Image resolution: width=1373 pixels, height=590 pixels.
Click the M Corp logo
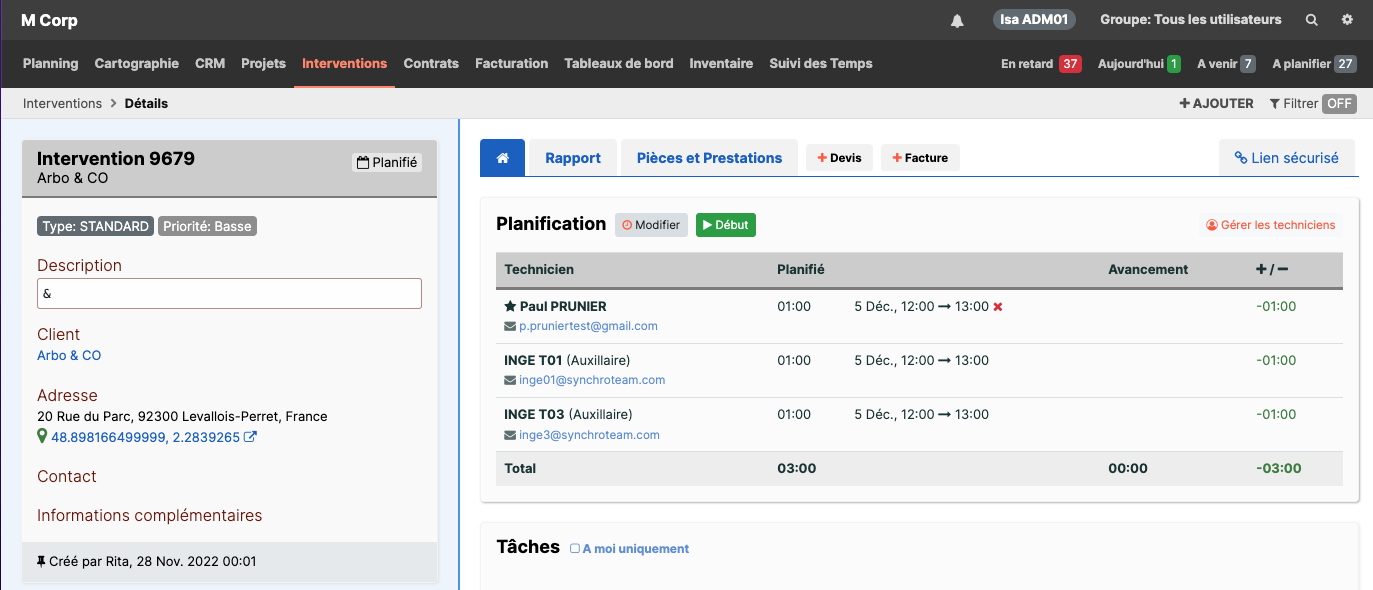[x=49, y=20]
